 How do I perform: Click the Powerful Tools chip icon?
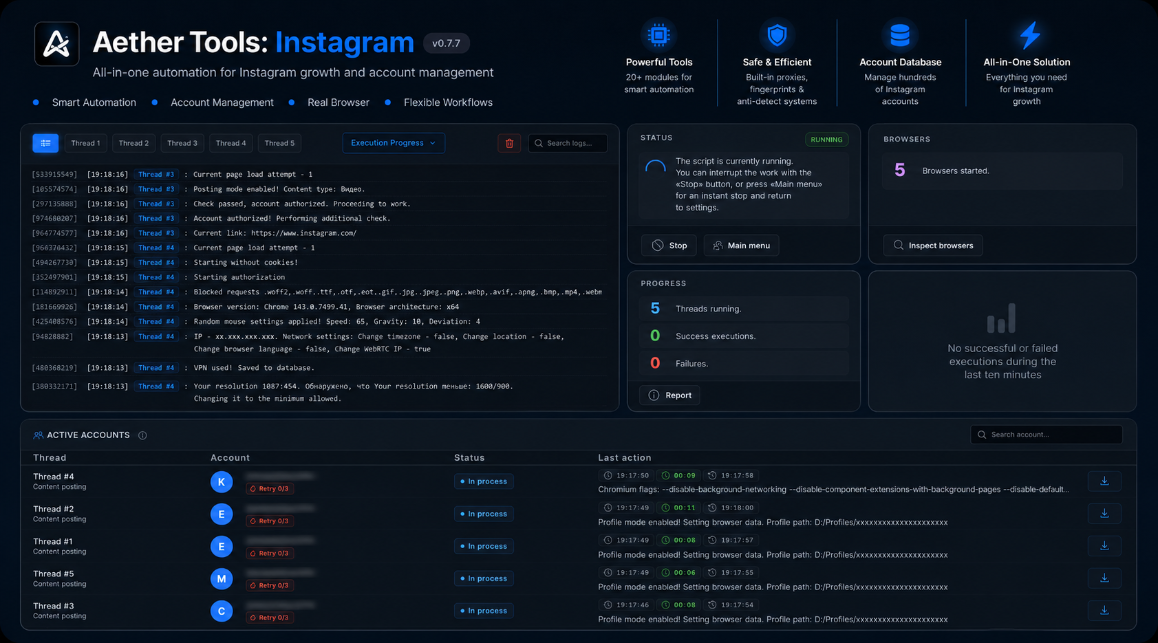coord(659,35)
